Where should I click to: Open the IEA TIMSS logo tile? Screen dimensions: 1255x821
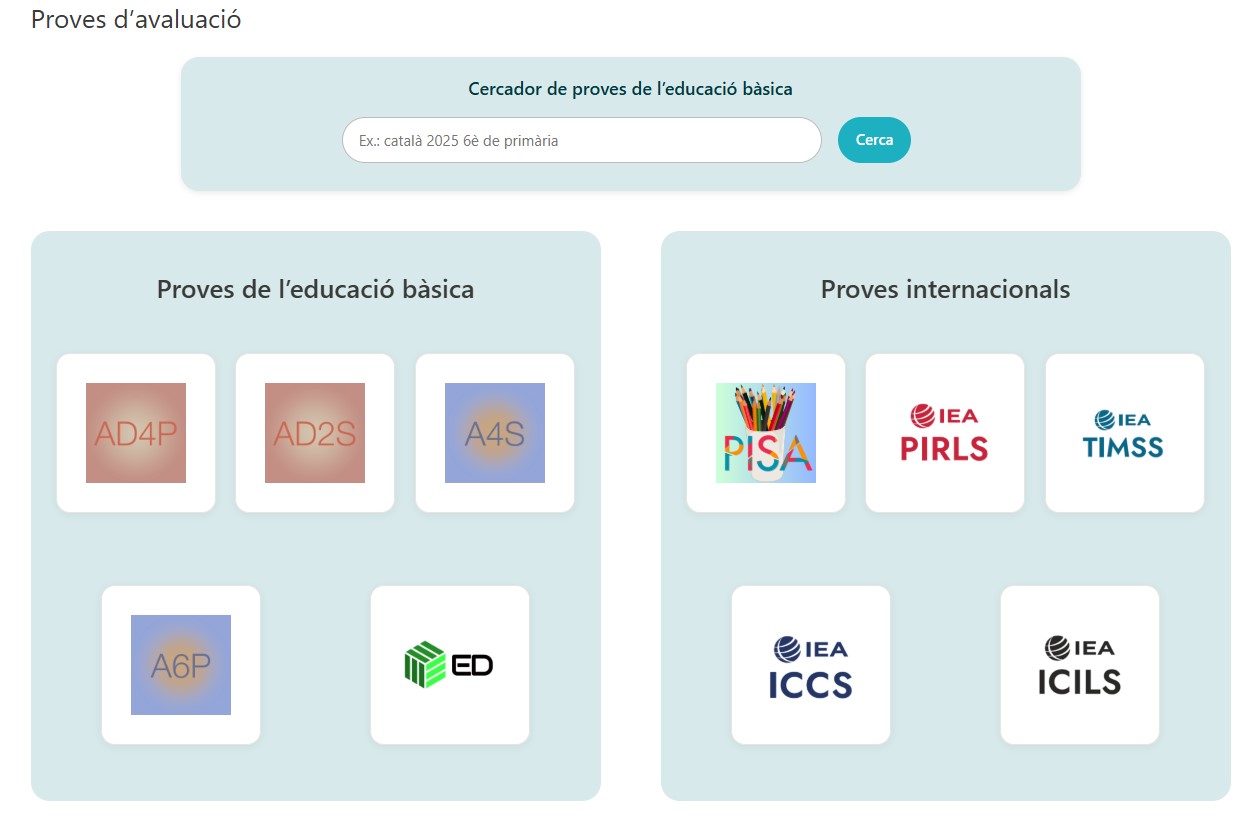[x=1124, y=433]
